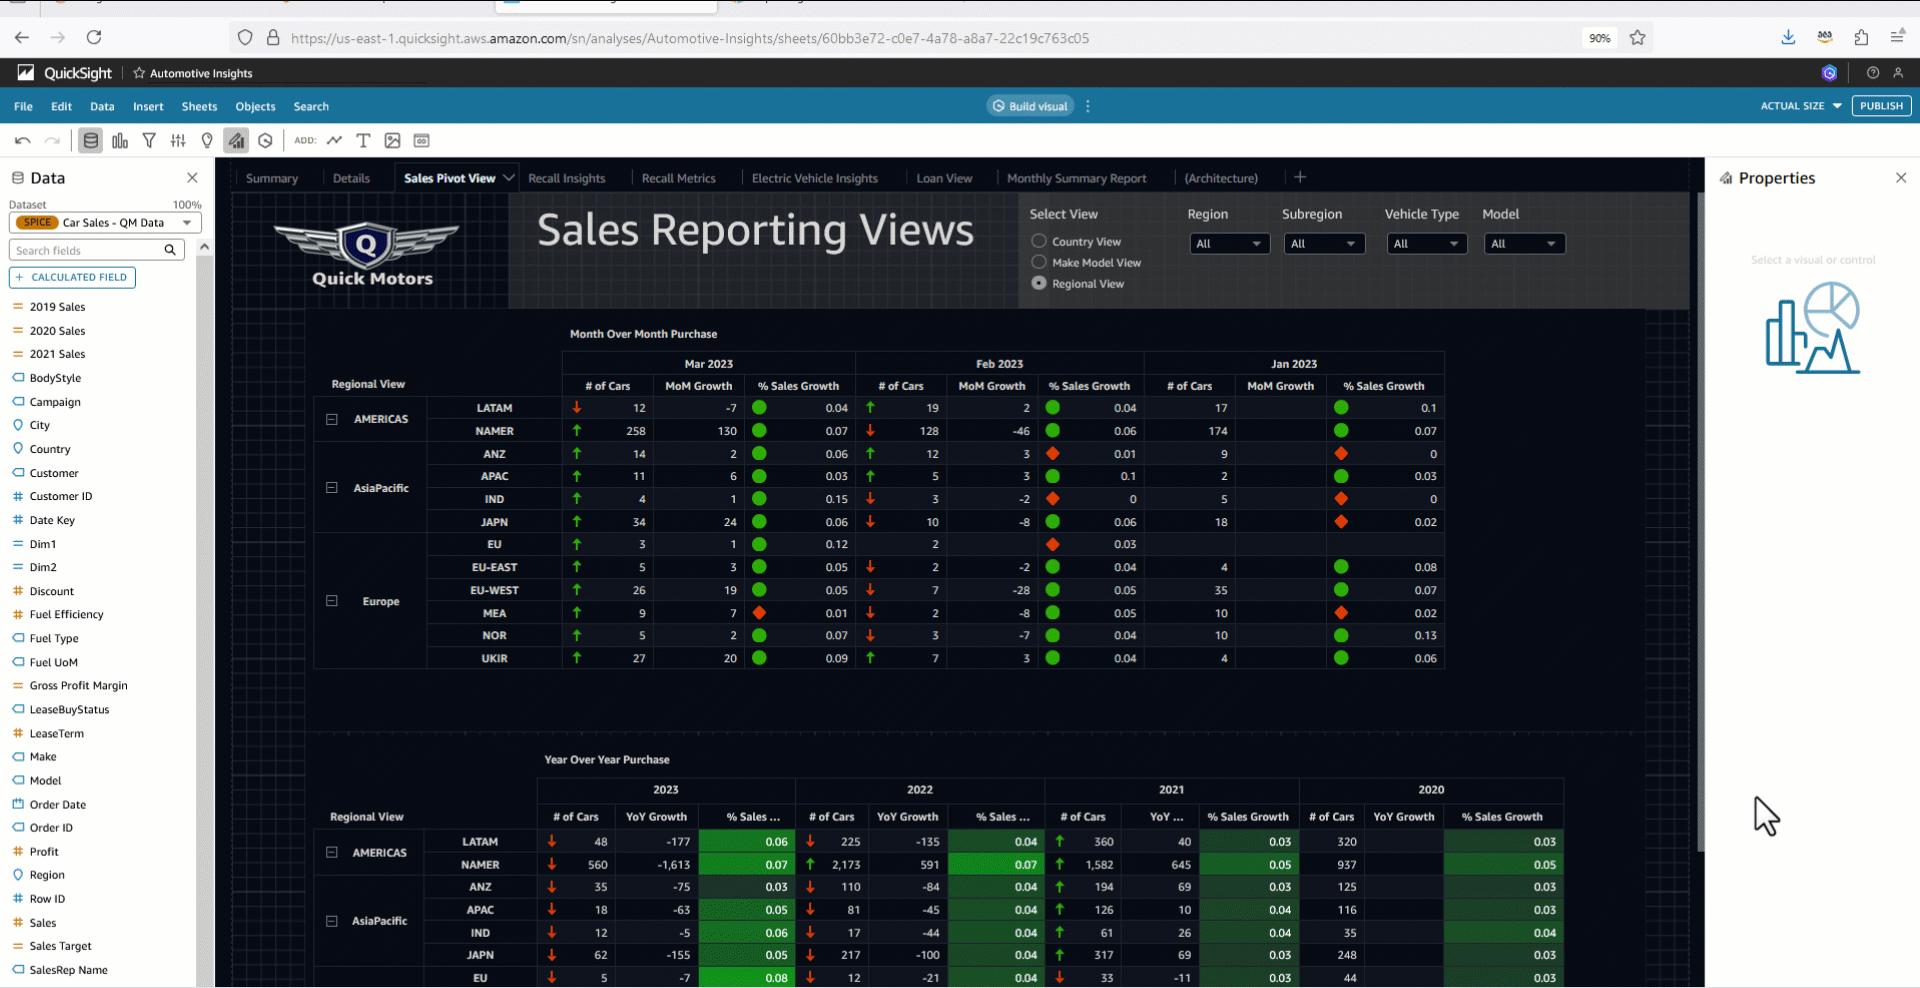Click the Calculated Field button
The height and width of the screenshot is (988, 1920).
72,277
